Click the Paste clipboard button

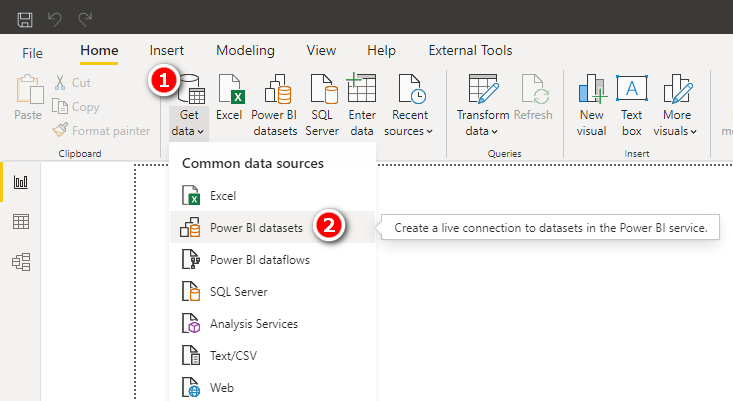point(28,98)
